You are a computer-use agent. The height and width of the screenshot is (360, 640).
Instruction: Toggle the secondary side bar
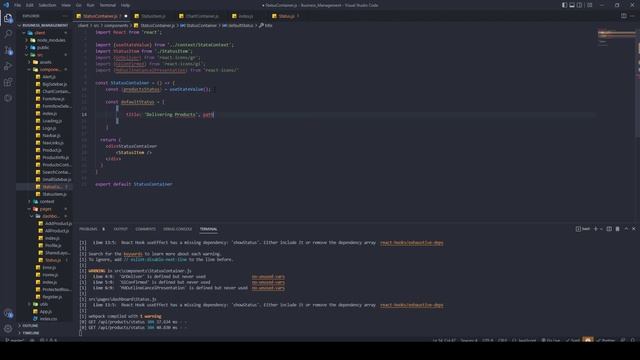pos(580,5)
